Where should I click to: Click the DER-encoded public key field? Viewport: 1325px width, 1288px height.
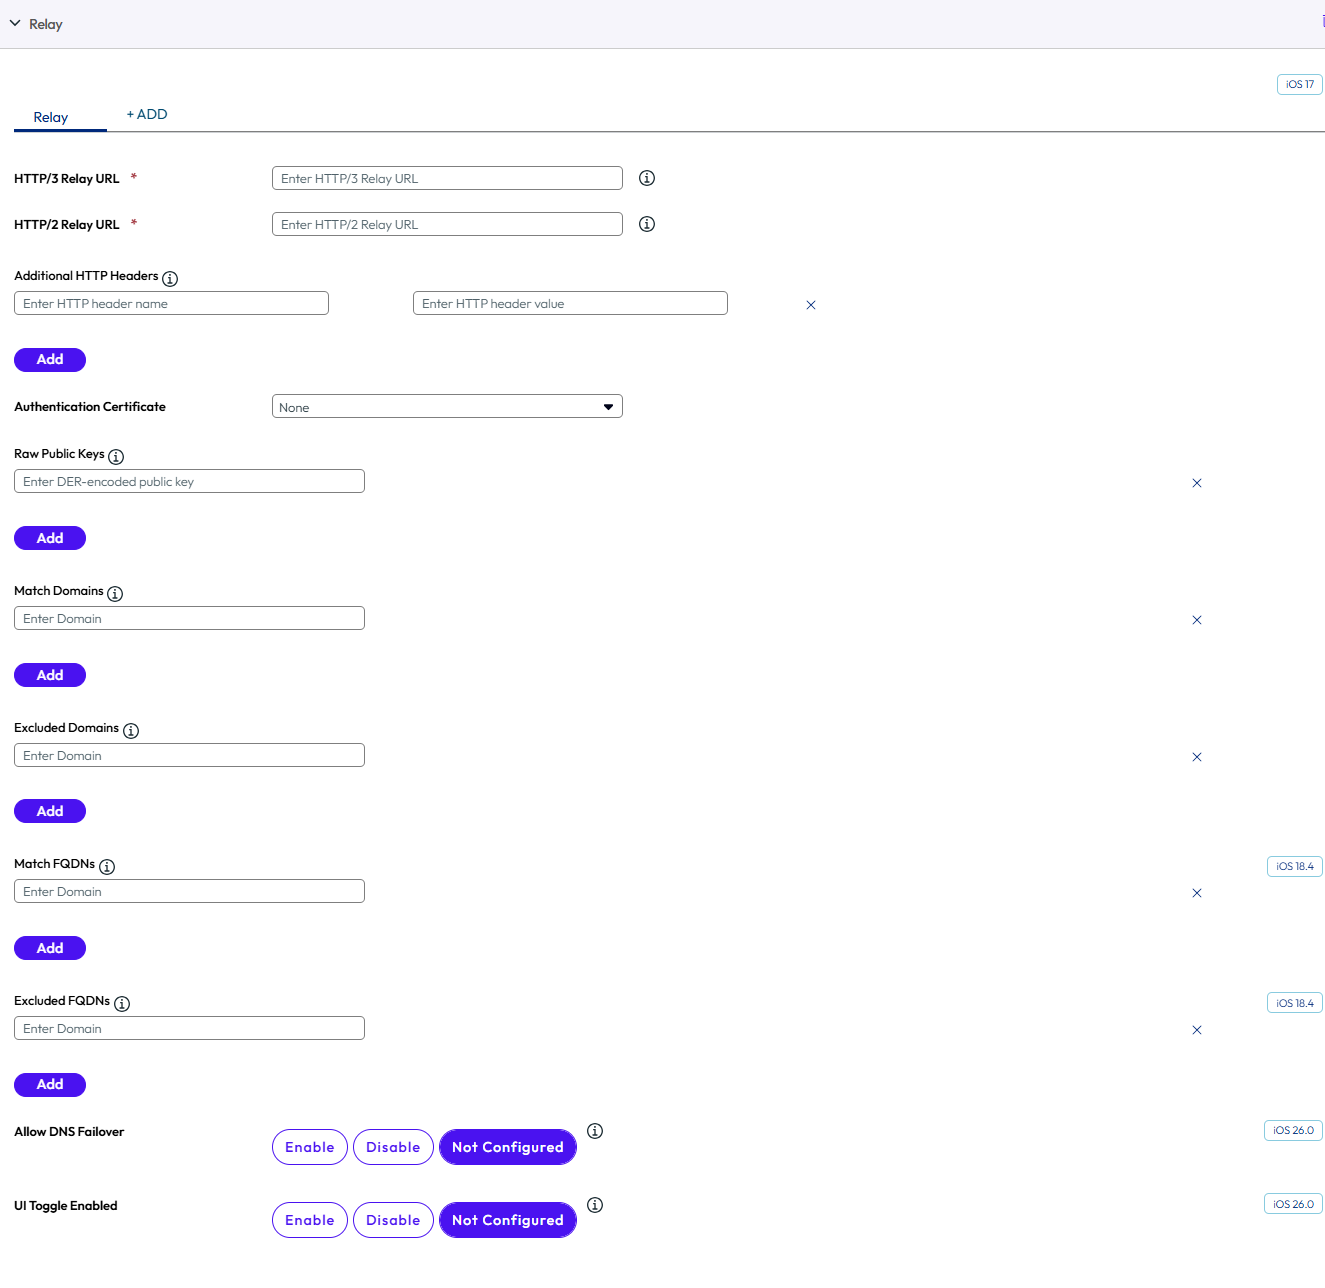[x=189, y=481]
